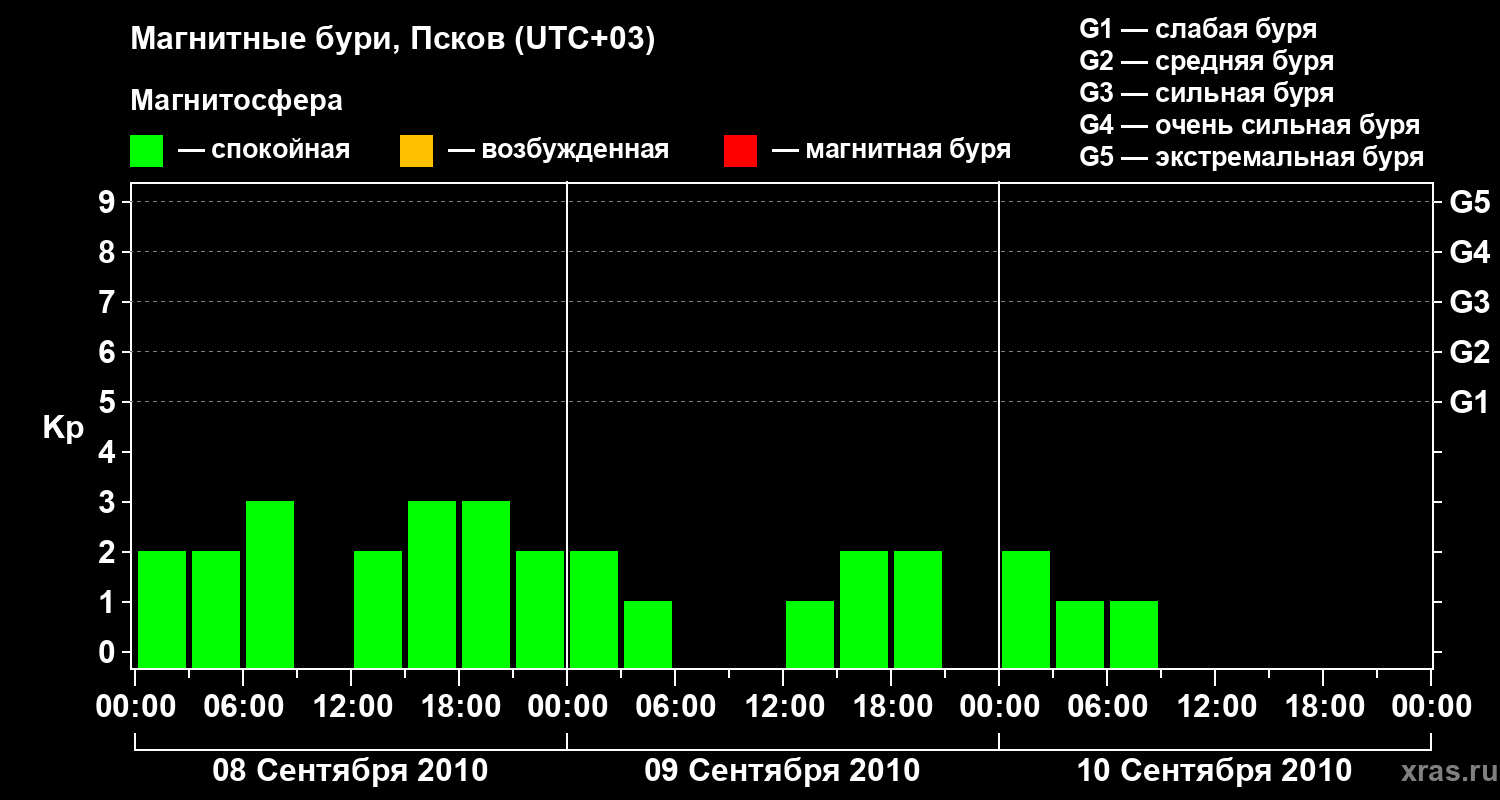Click '06:00' time label under 10 Сентября
This screenshot has width=1500, height=800.
pos(1107,707)
